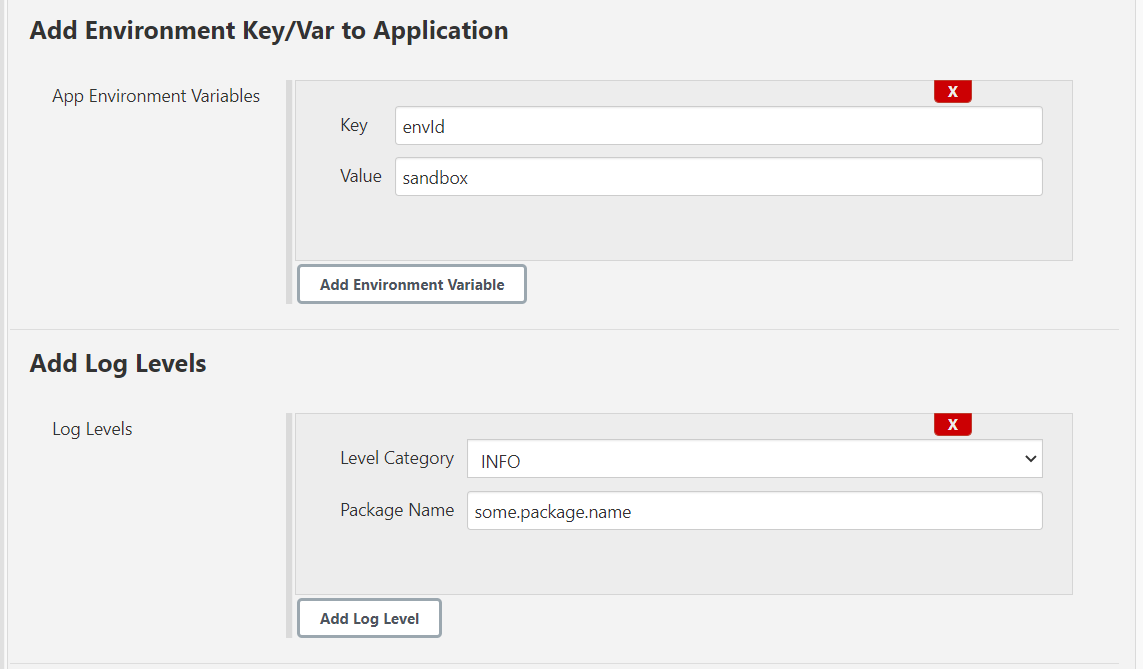Select the Package Name text field
1143x669 pixels.
(754, 511)
